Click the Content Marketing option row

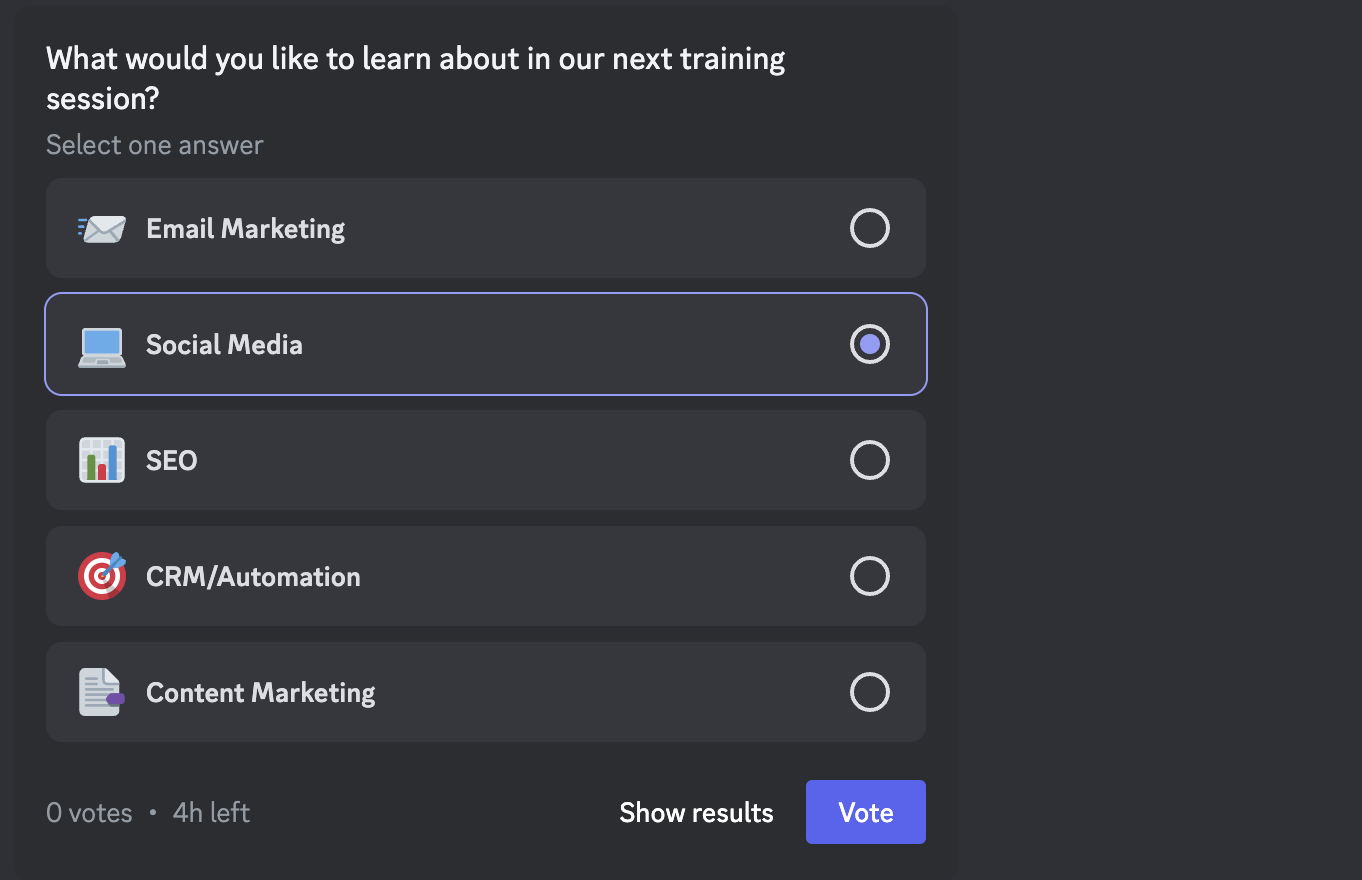click(485, 692)
